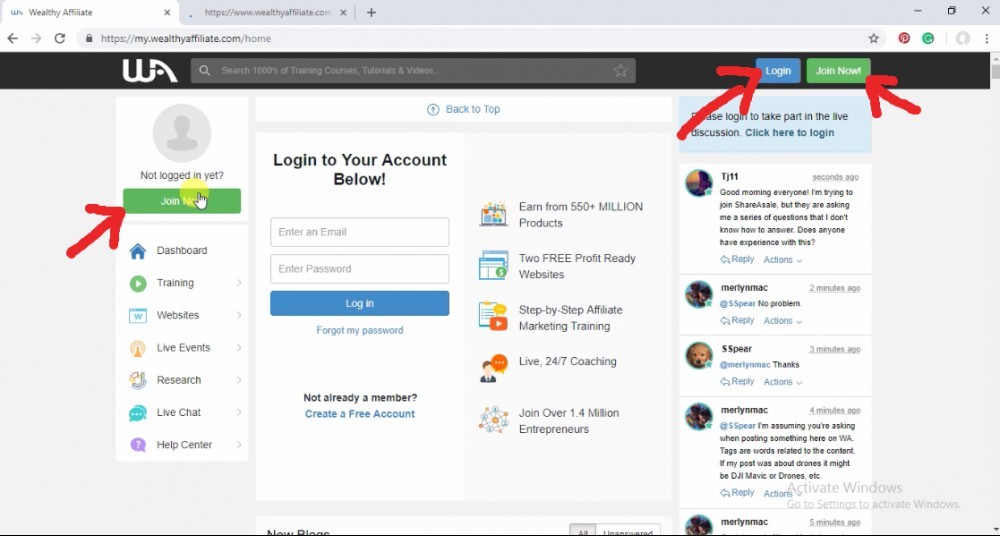The height and width of the screenshot is (536, 1000).
Task: Open Chrome three-dot menu
Action: 987,38
